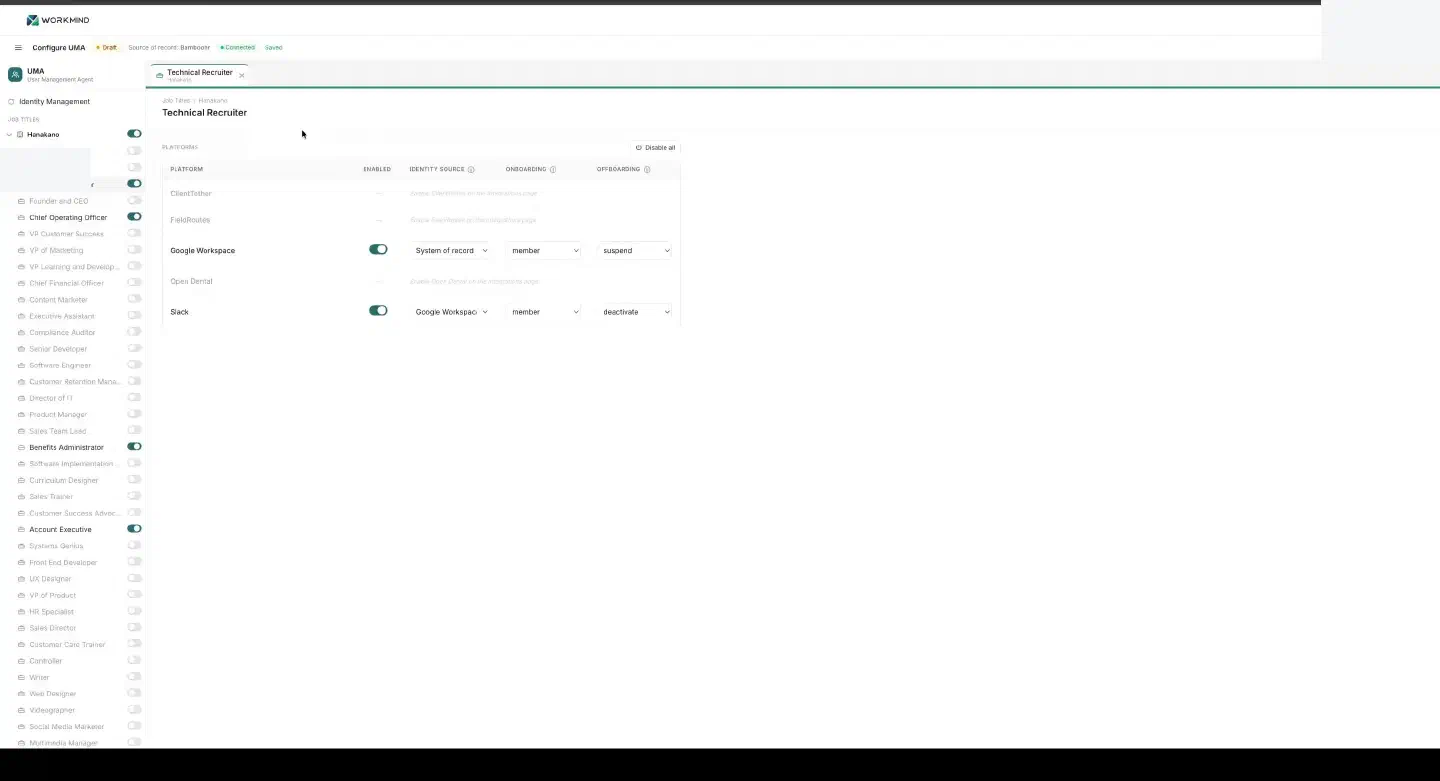
Task: Click the briefcase icon beside UX Designer
Action: click(22, 579)
